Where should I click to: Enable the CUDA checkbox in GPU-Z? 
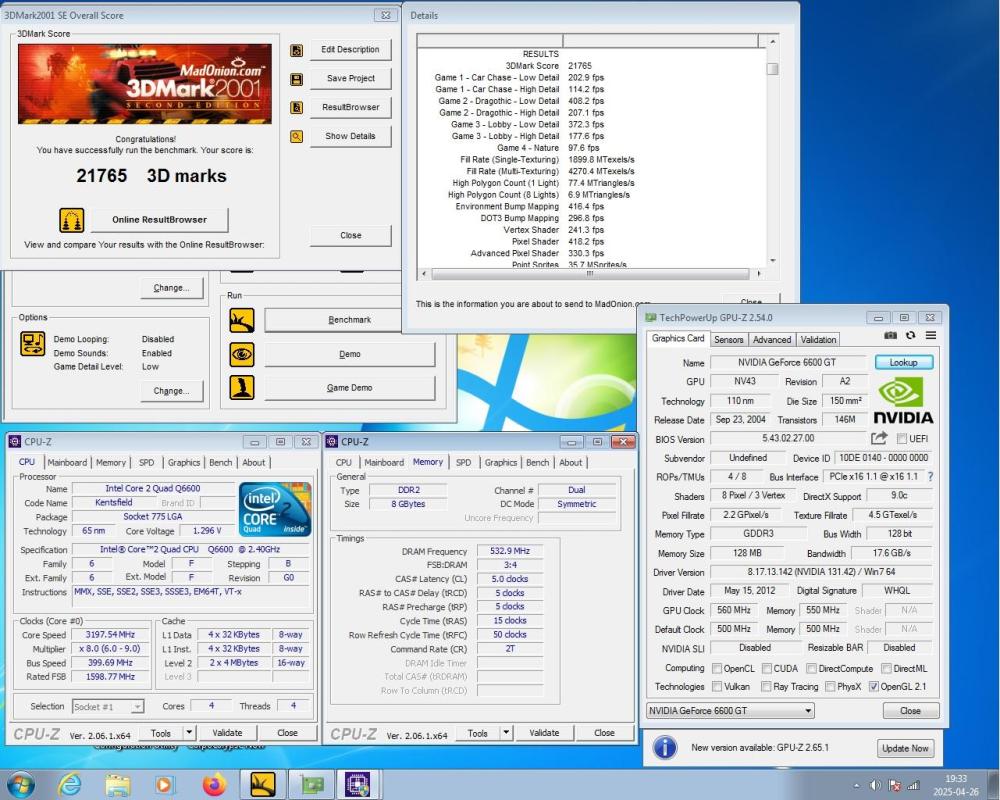[765, 668]
